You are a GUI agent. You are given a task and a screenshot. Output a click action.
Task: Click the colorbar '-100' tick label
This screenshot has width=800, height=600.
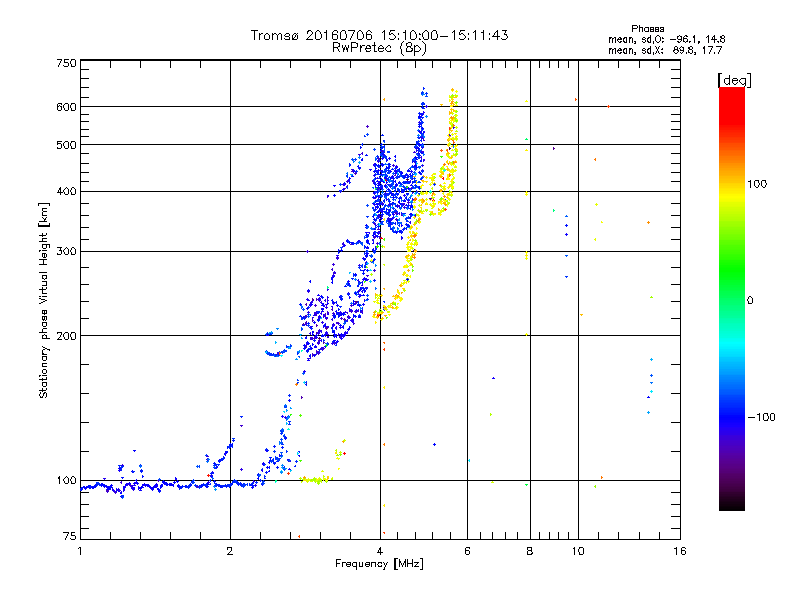[x=761, y=417]
